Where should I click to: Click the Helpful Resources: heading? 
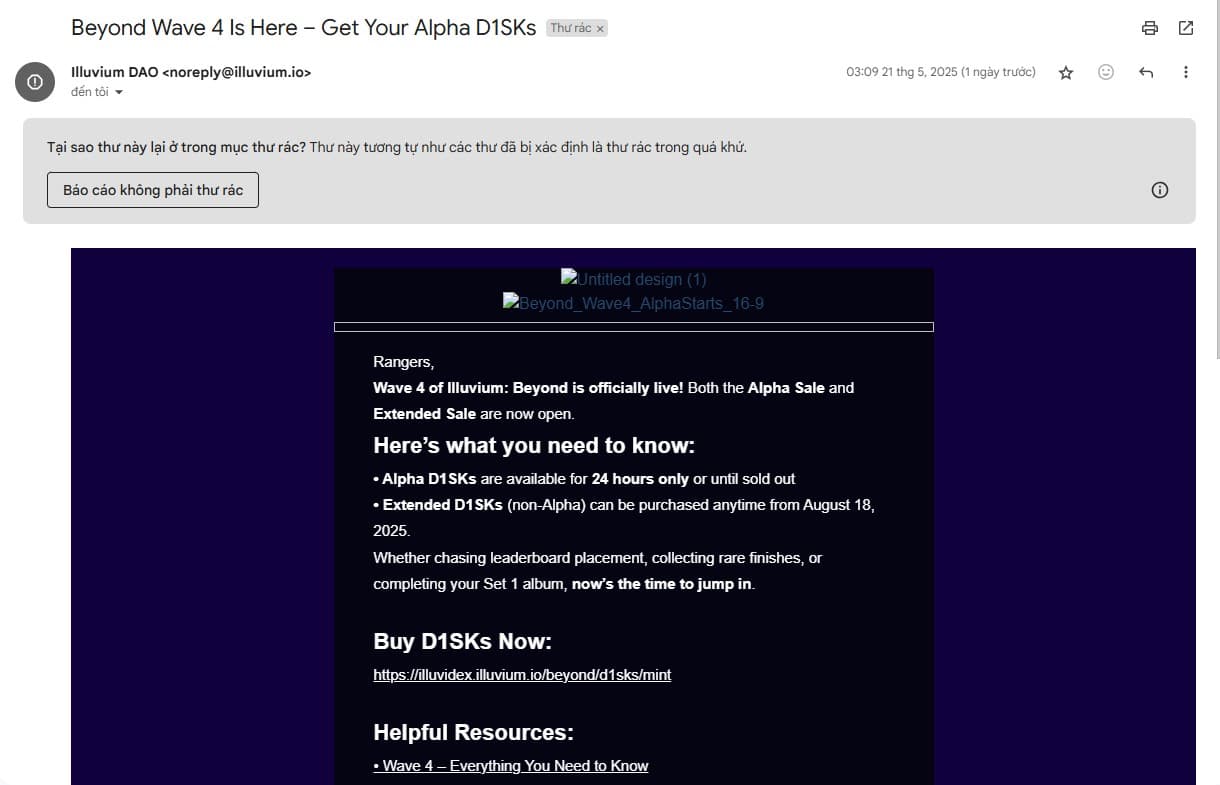tap(473, 732)
